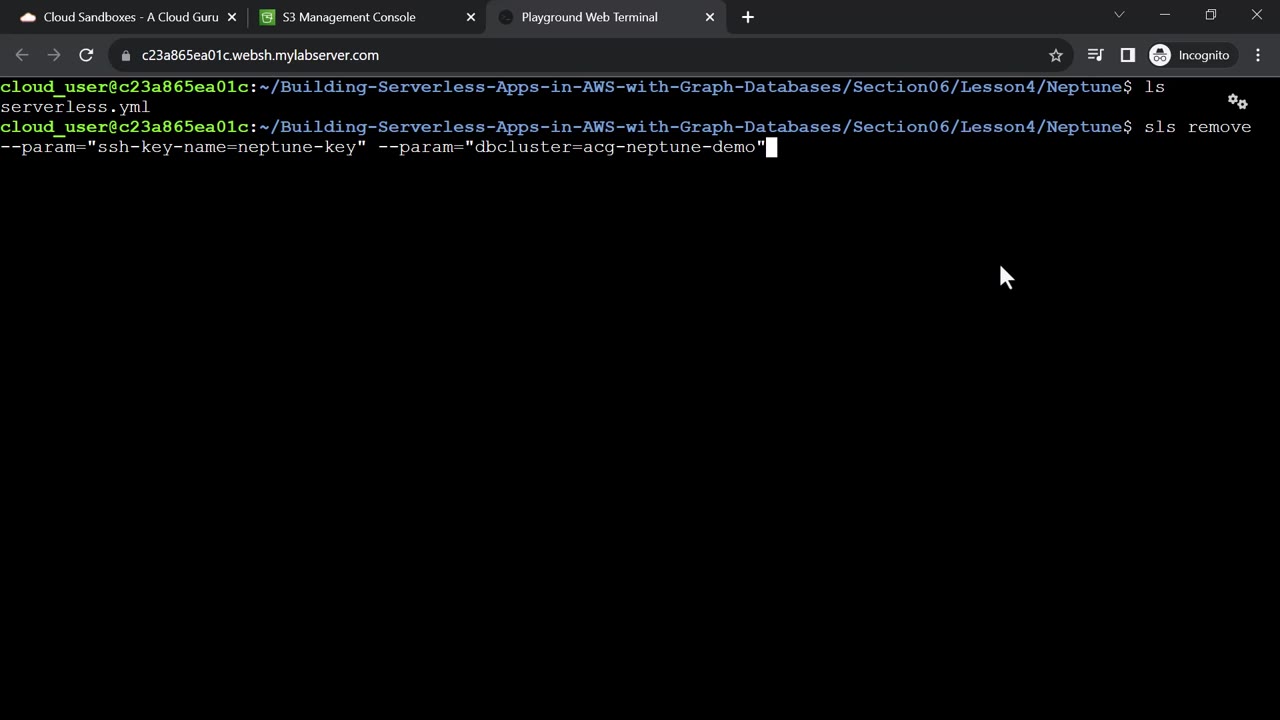
Task: Switch to S3 Management Console tab
Action: [x=365, y=17]
